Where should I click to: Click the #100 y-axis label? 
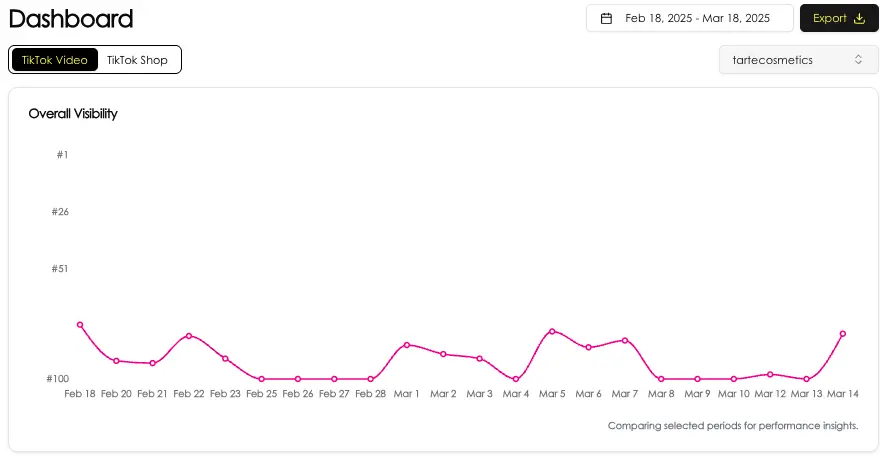[x=57, y=378]
